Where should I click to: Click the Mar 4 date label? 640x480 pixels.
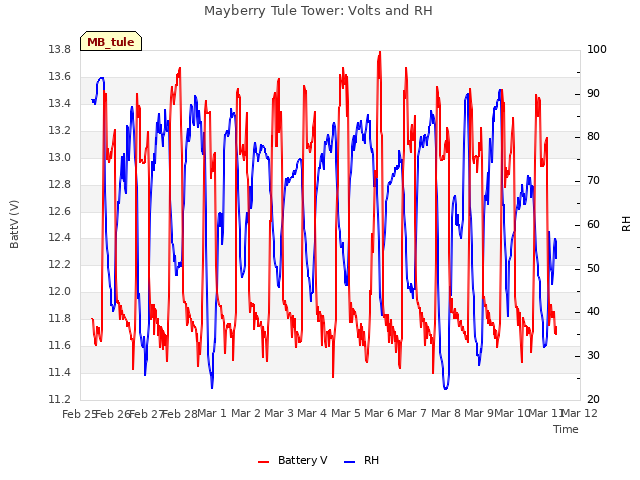pos(312,413)
